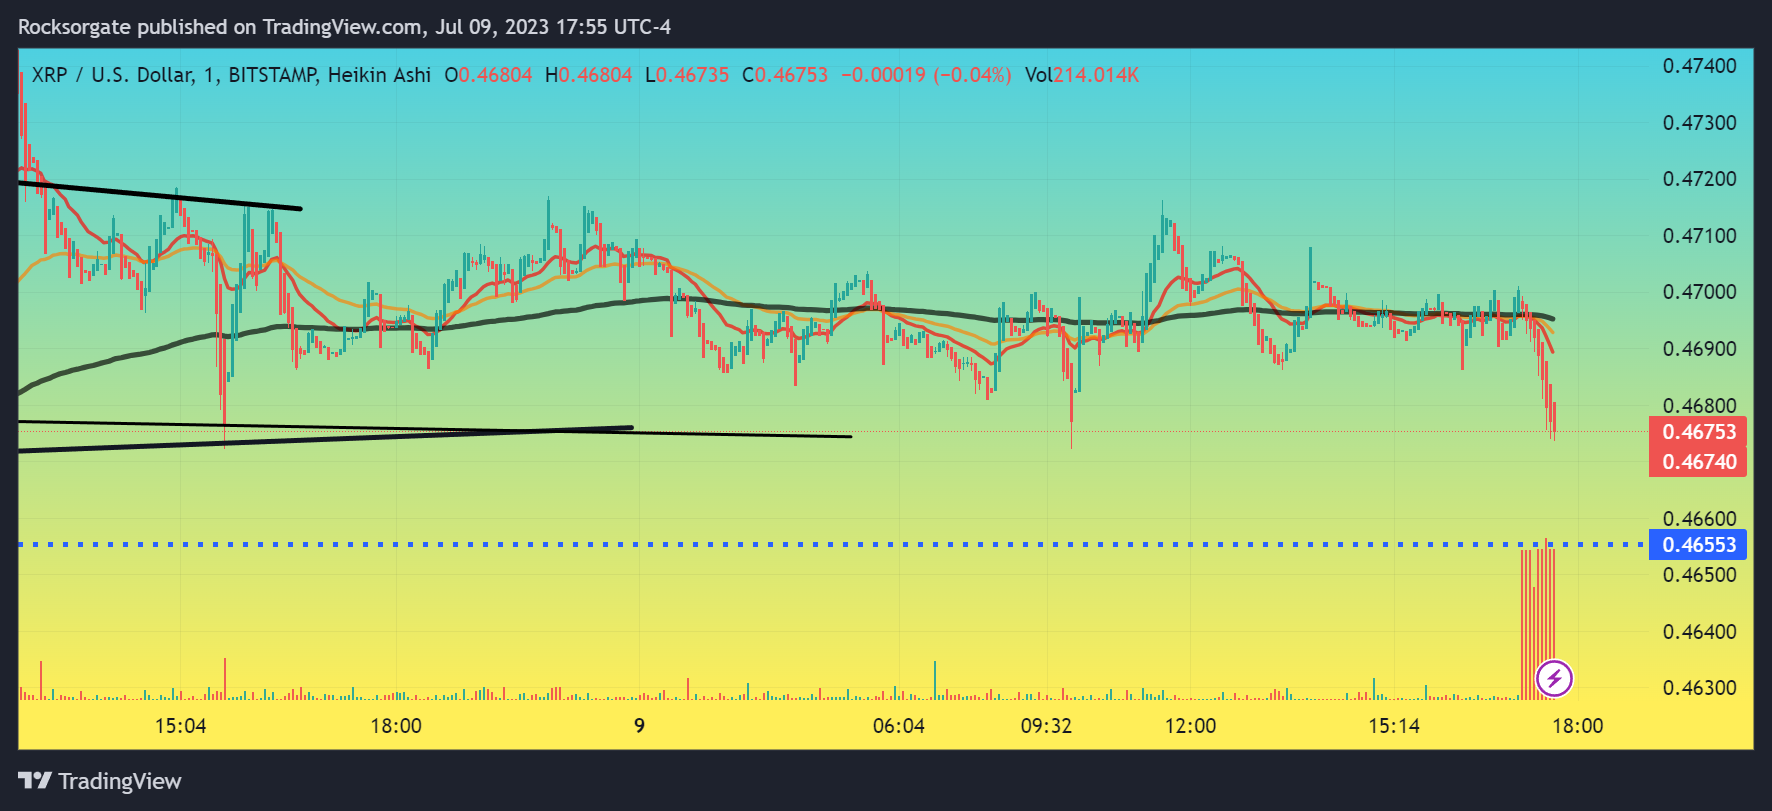Click the blue 0.46553 price label
This screenshot has width=1772, height=811.
(x=1698, y=545)
